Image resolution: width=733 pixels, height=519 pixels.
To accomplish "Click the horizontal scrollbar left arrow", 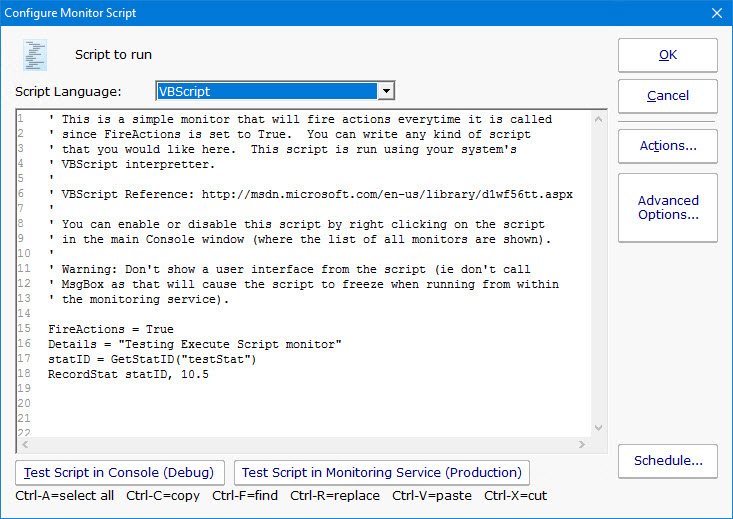I will tap(25, 444).
